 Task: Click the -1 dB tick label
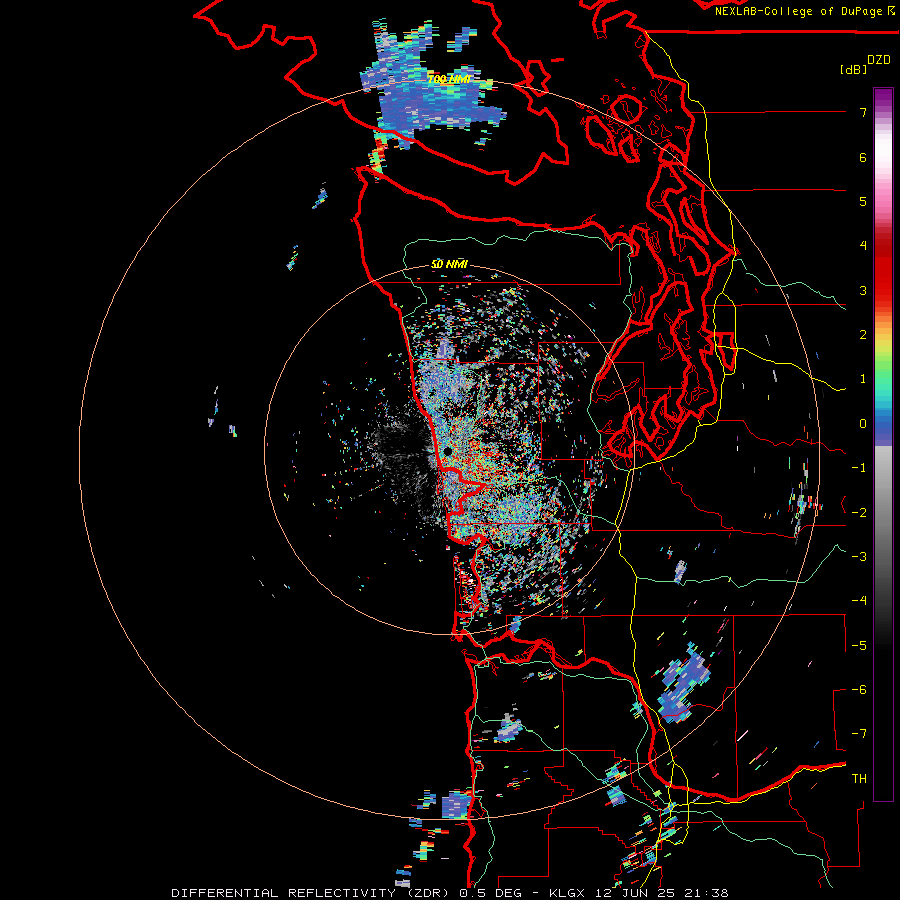point(859,468)
